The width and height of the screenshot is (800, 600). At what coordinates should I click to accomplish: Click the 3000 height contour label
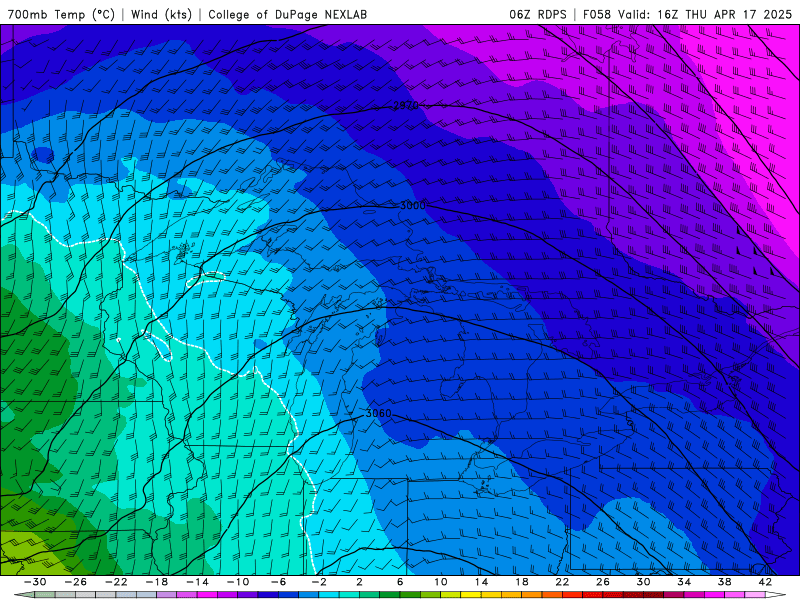coord(412,206)
